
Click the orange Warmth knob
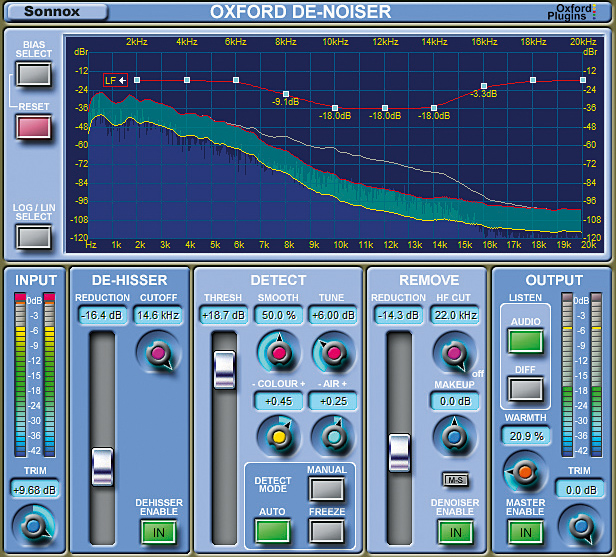click(x=525, y=472)
